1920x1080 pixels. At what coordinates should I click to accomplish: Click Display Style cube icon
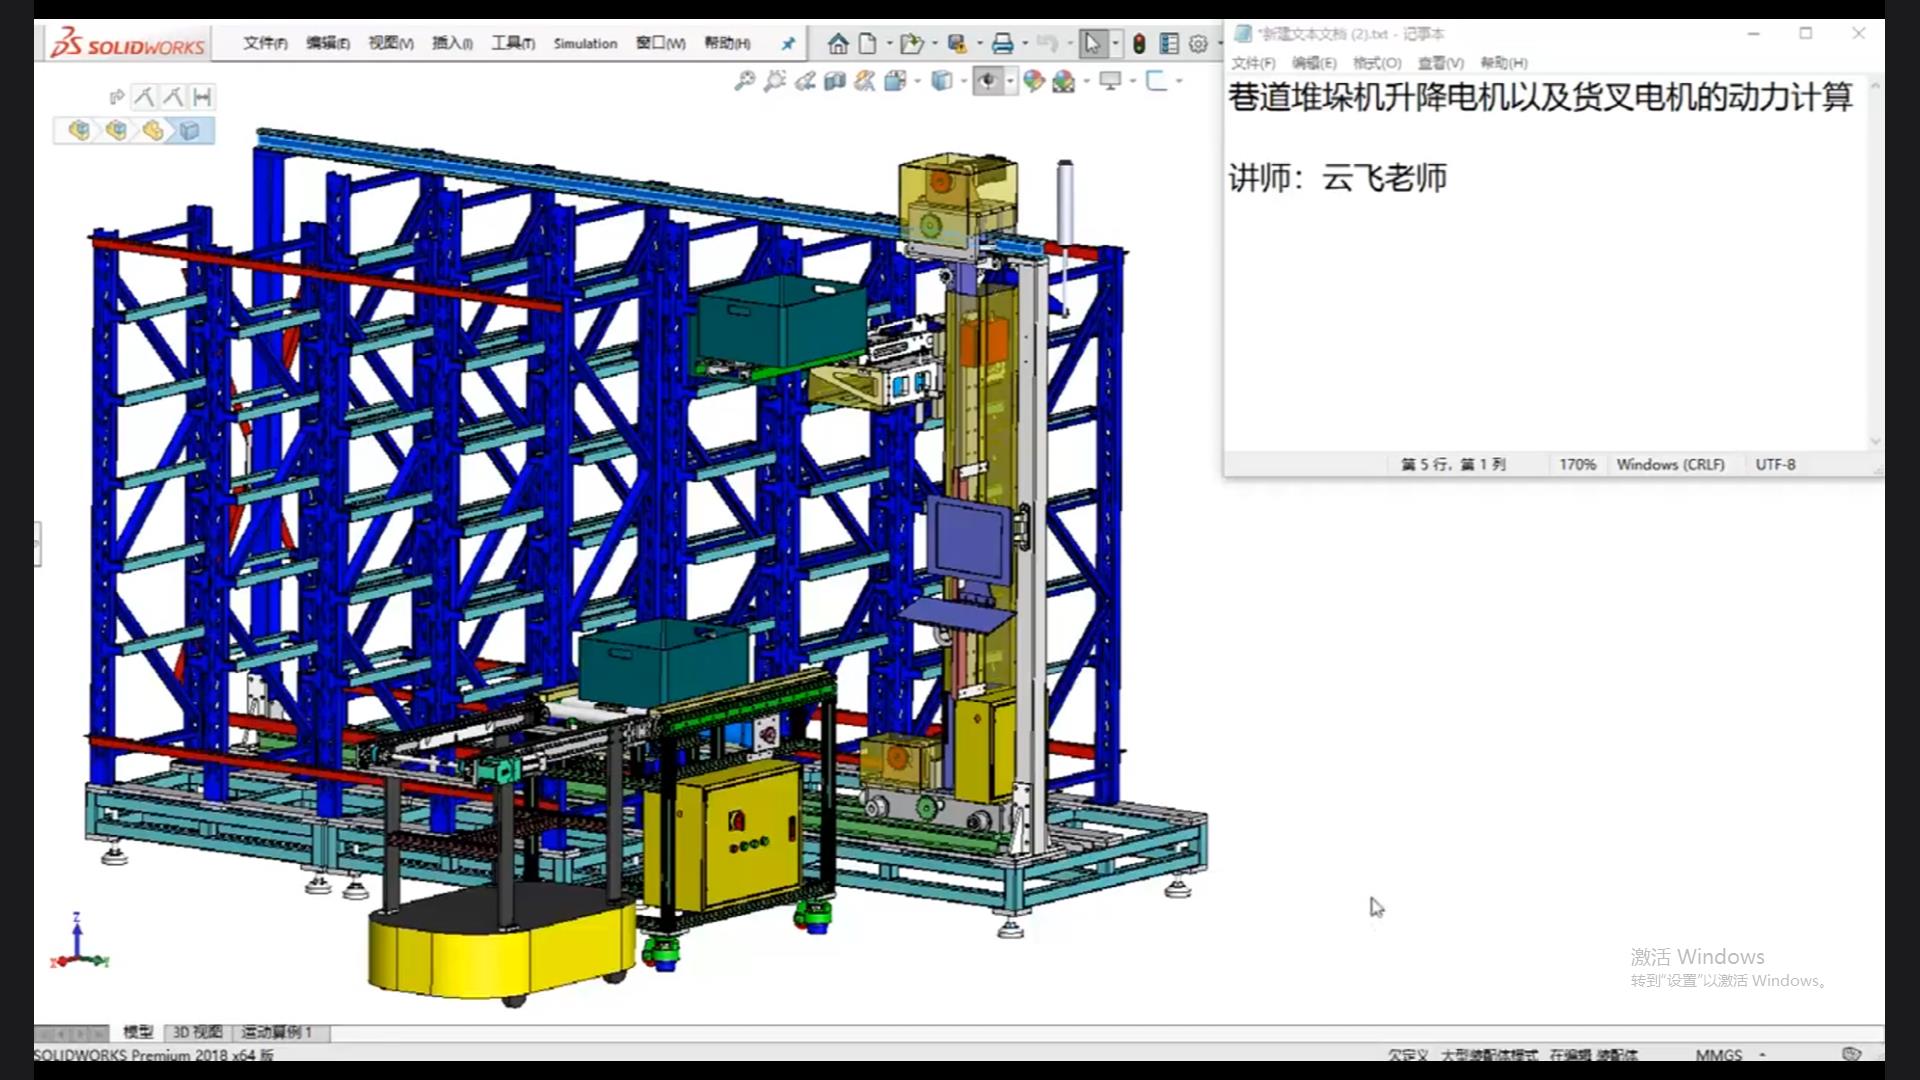pos(941,81)
